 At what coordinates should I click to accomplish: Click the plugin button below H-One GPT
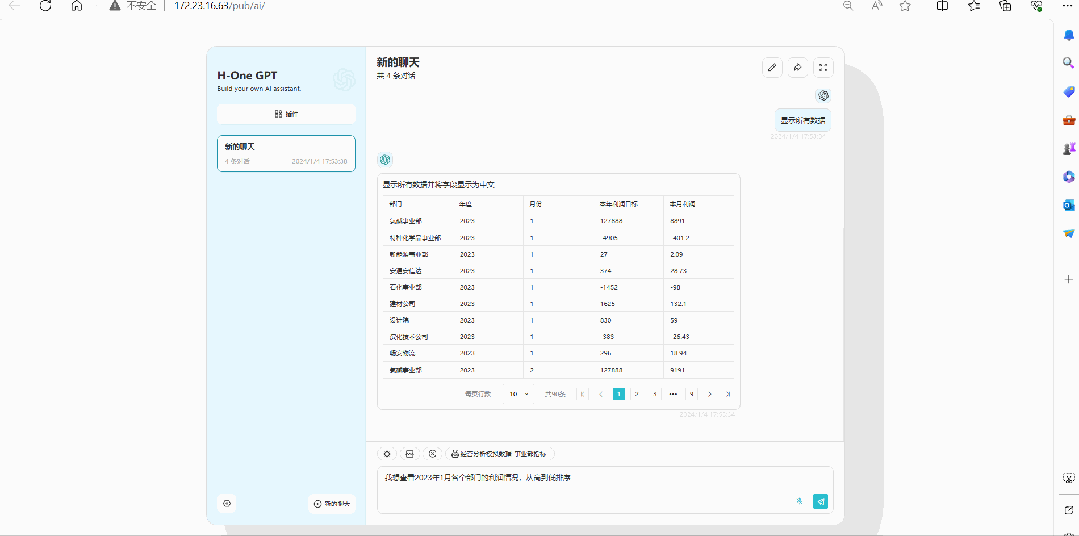coord(286,114)
